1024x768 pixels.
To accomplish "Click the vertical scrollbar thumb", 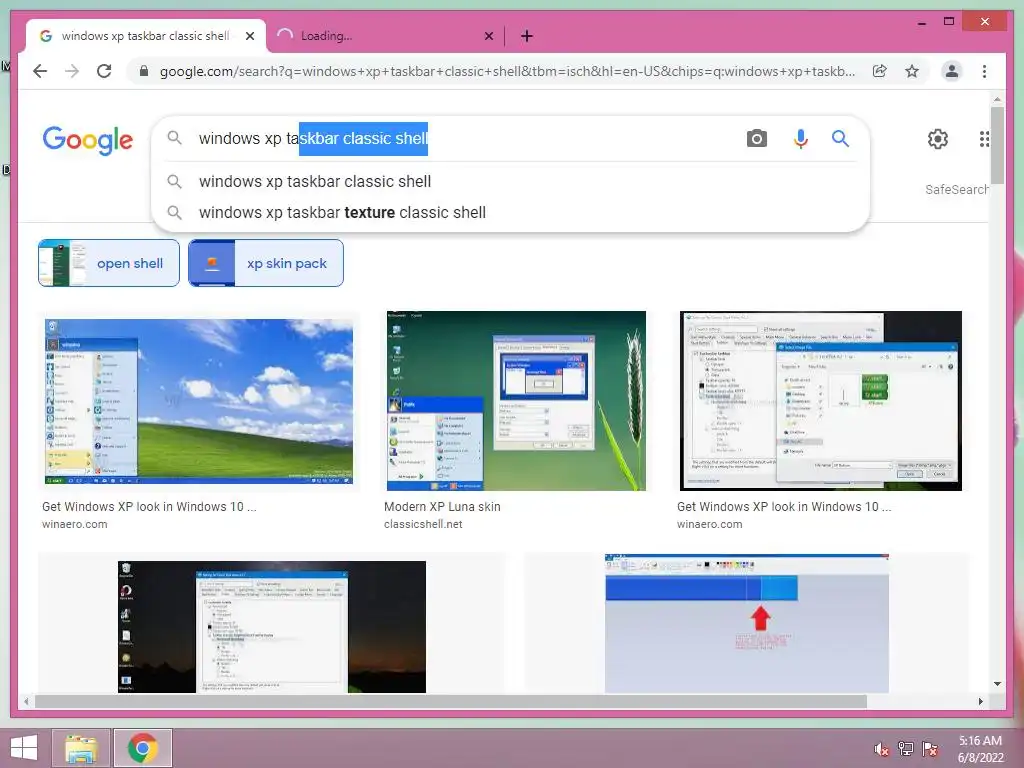I will 997,145.
